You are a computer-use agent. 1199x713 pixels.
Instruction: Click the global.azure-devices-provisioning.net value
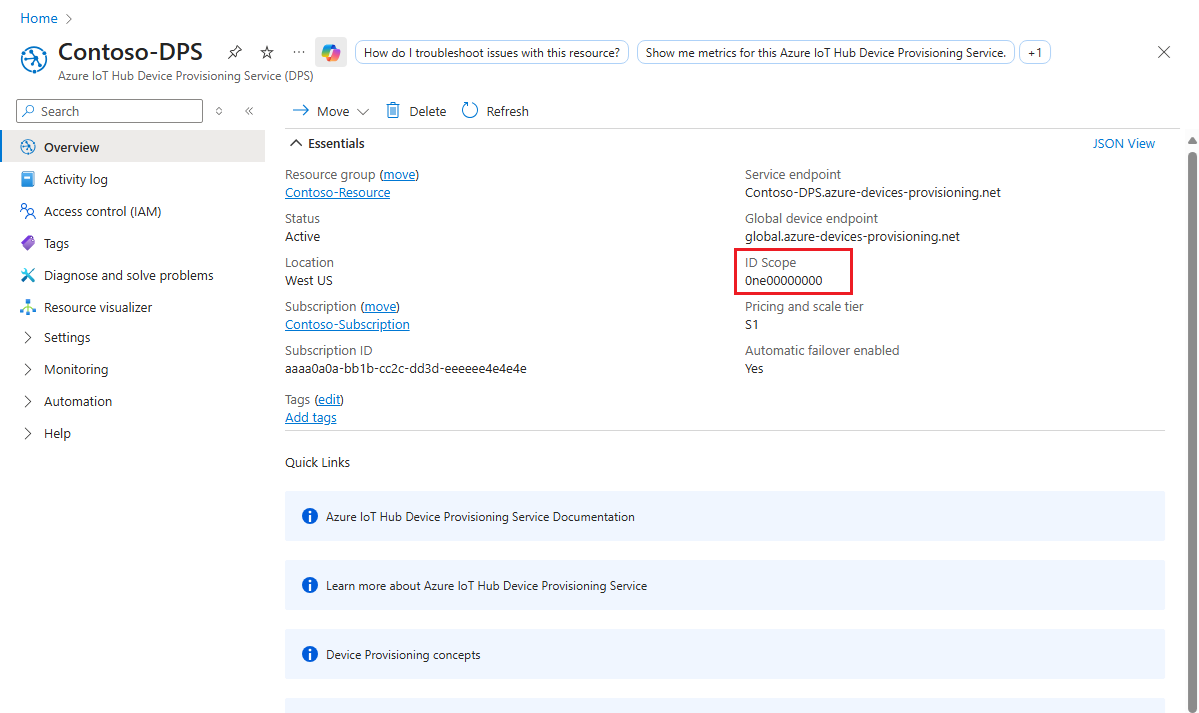pos(852,236)
